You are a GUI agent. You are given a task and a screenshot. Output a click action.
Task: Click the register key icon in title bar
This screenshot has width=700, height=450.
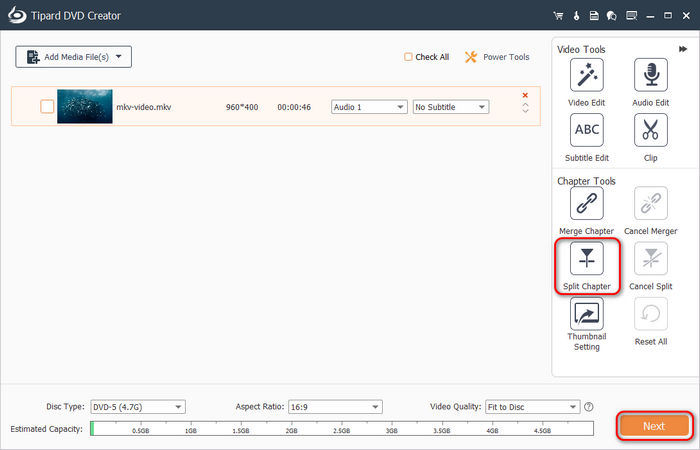click(x=576, y=16)
